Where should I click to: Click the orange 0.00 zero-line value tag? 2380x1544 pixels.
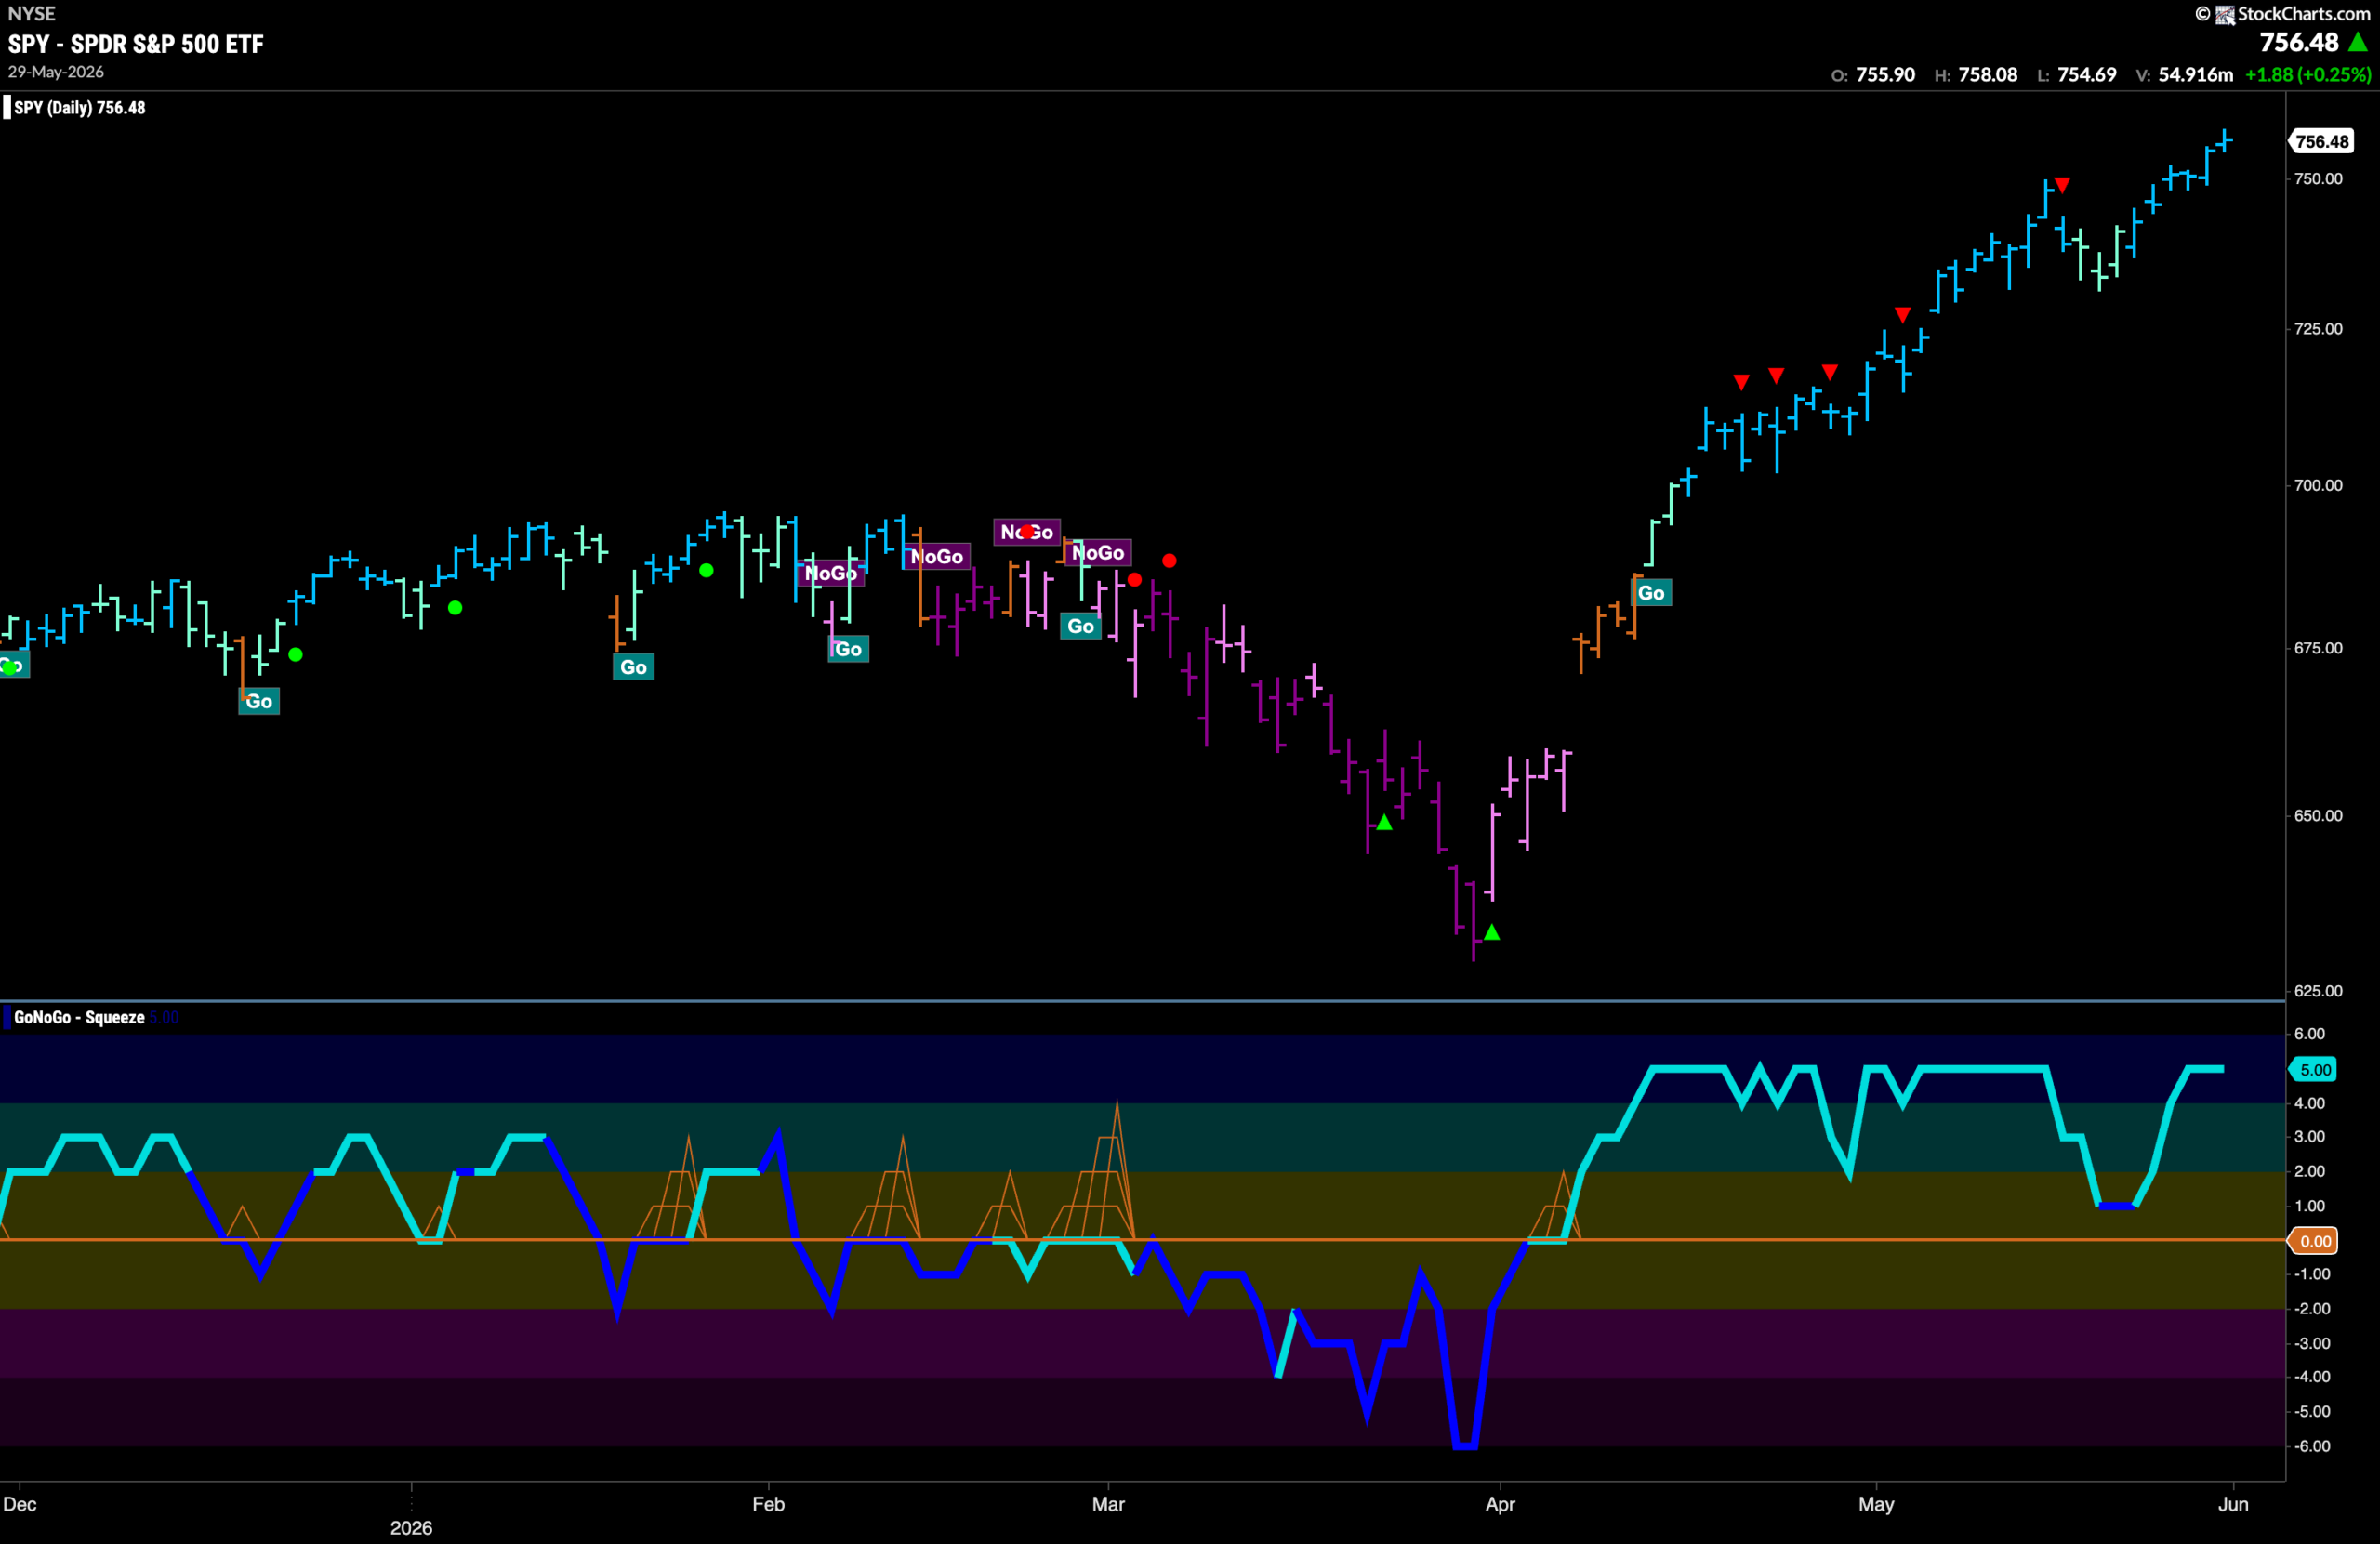tap(2315, 1241)
